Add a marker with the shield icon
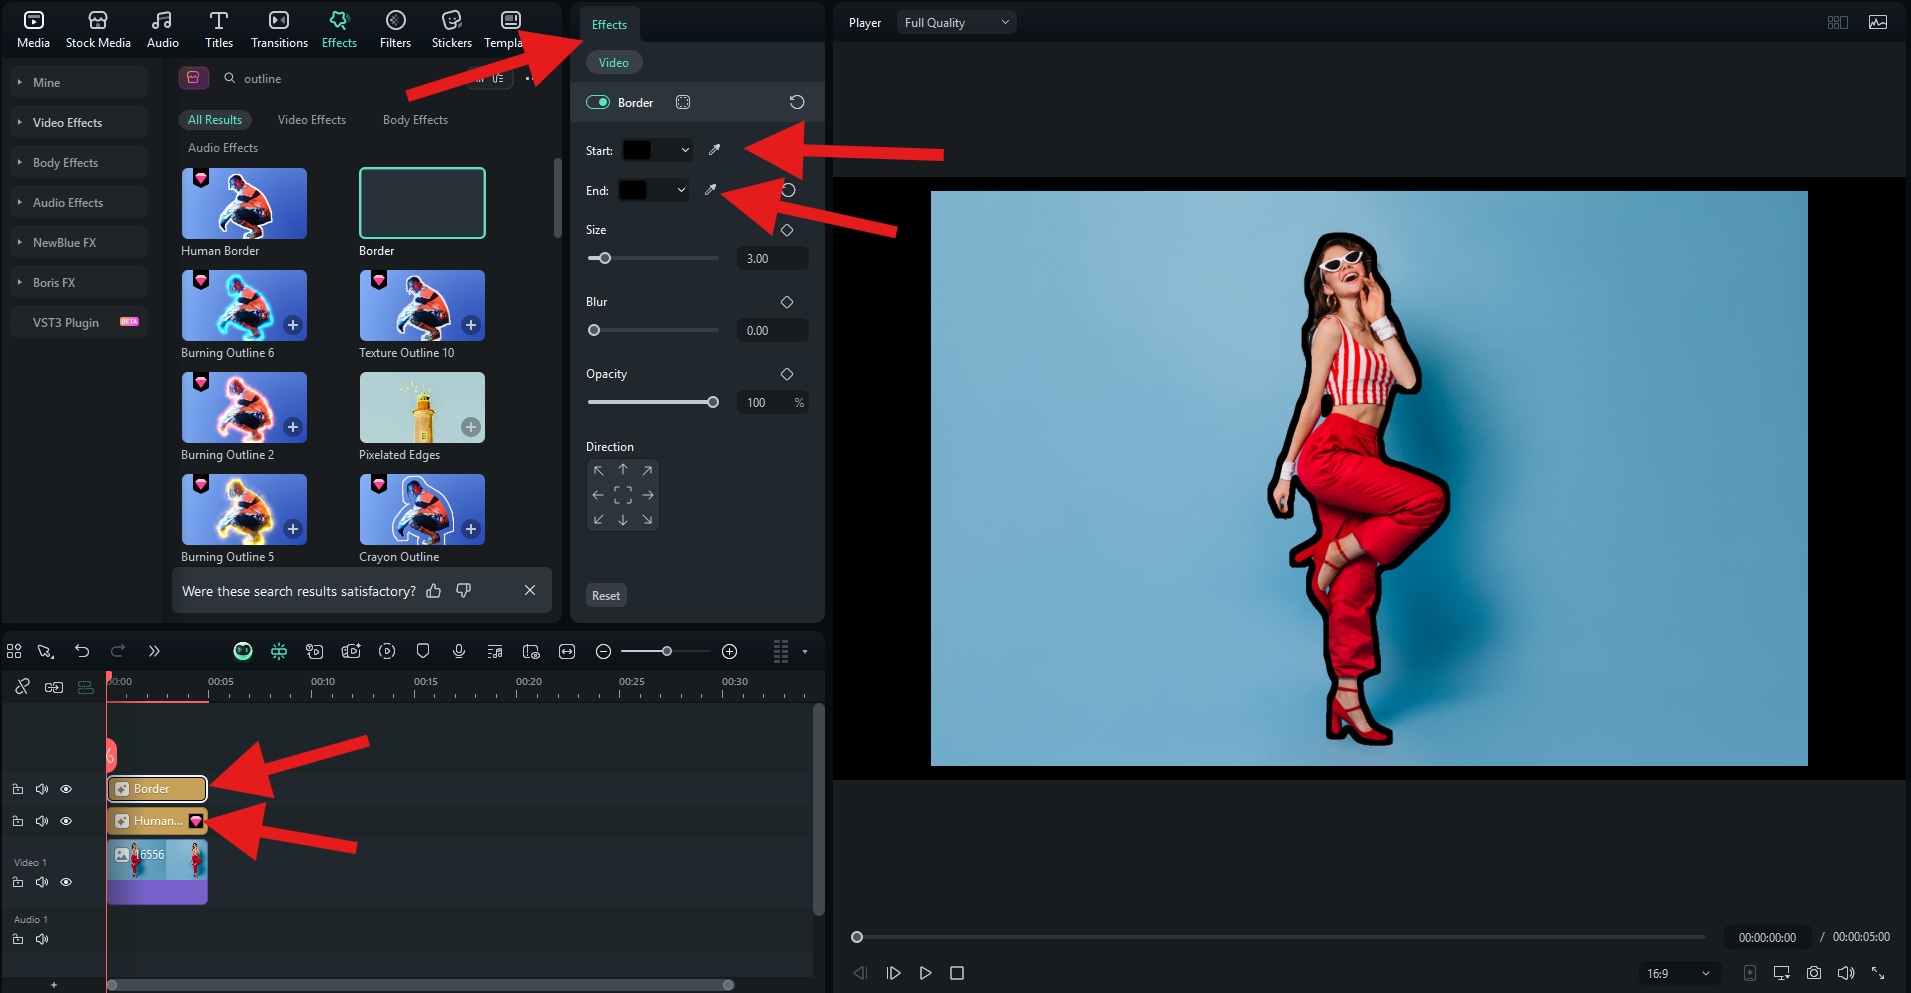The image size is (1911, 993). click(x=423, y=651)
